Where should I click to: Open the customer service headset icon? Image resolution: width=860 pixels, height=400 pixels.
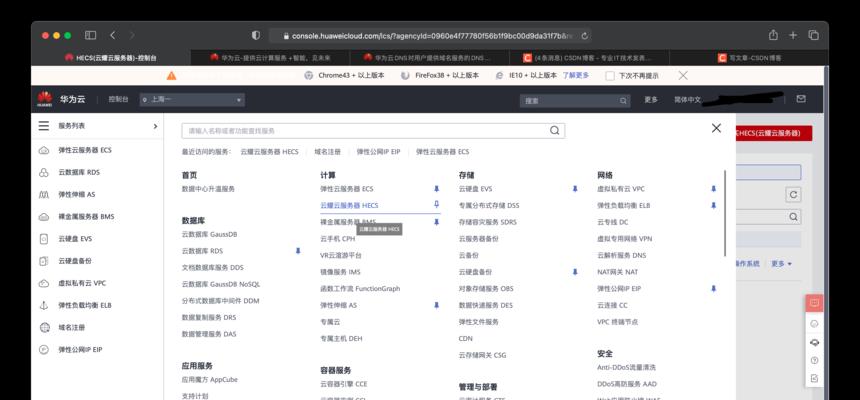pyautogui.click(x=814, y=342)
